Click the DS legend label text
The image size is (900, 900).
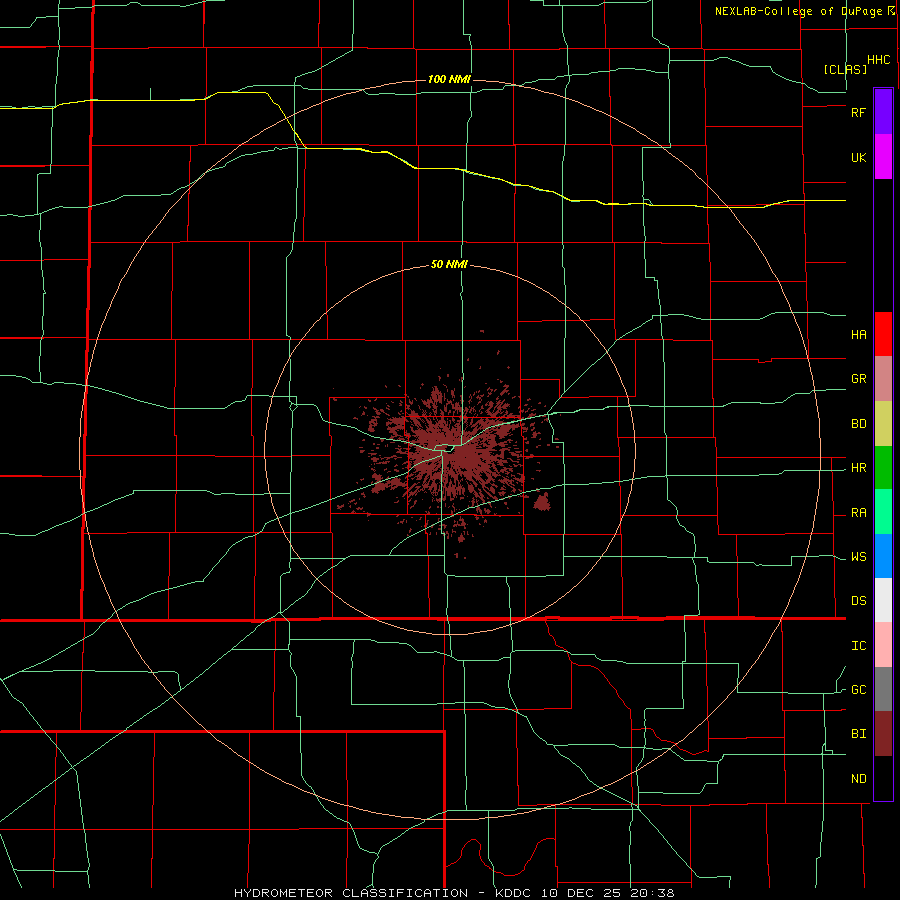point(859,601)
